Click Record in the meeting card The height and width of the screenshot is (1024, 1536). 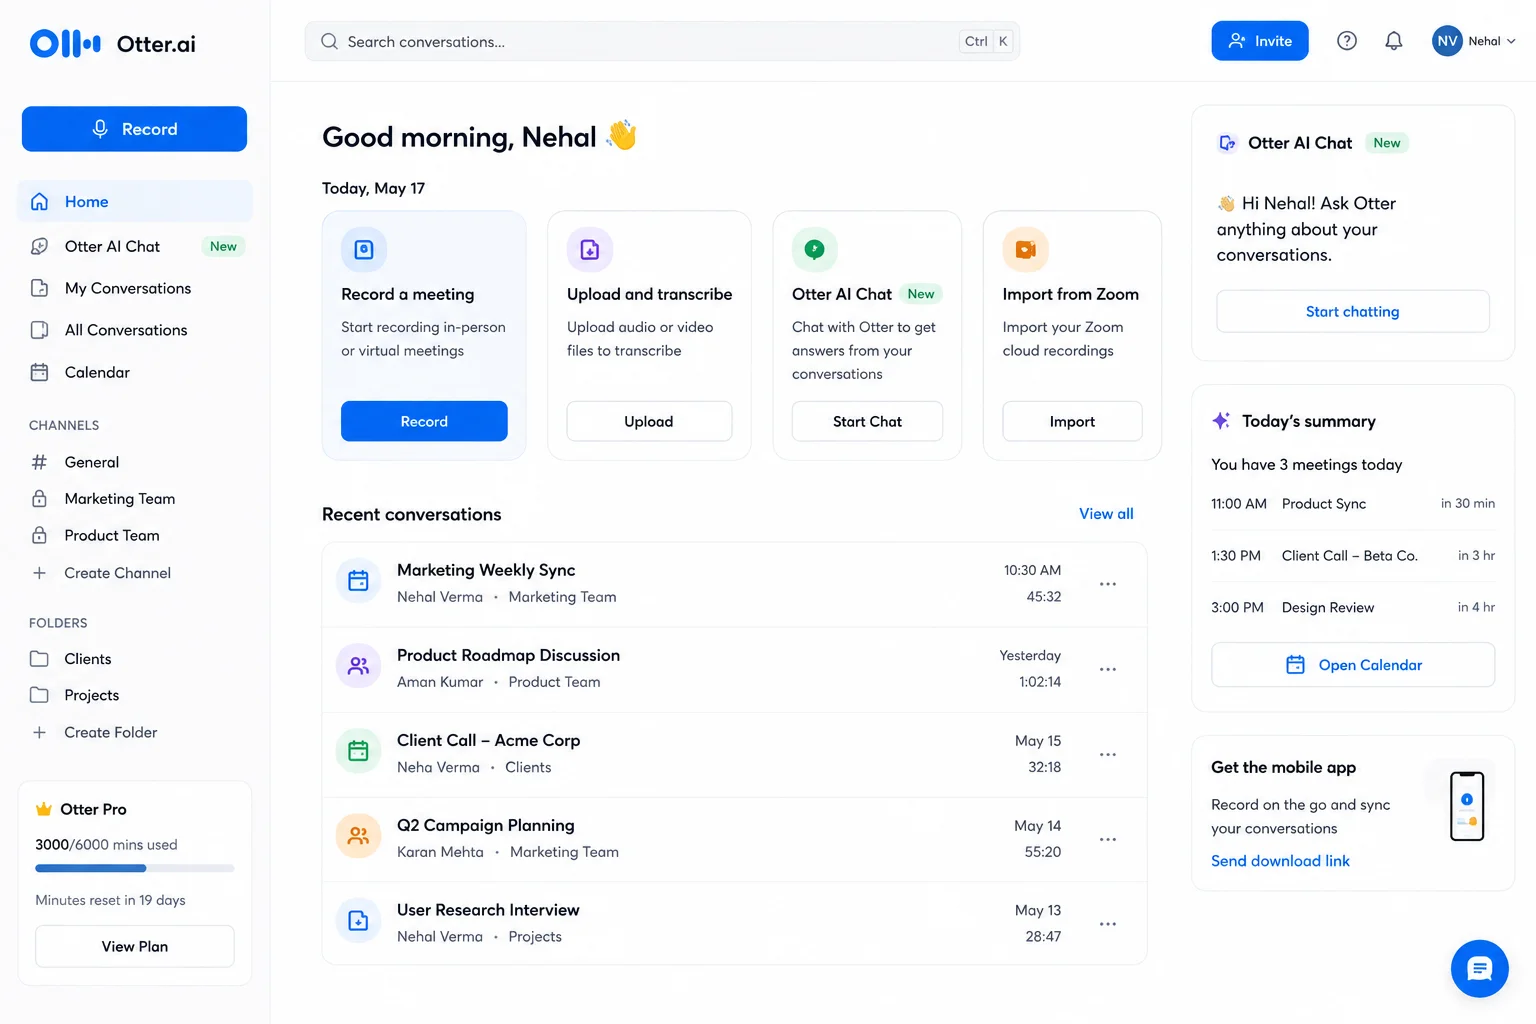click(424, 421)
